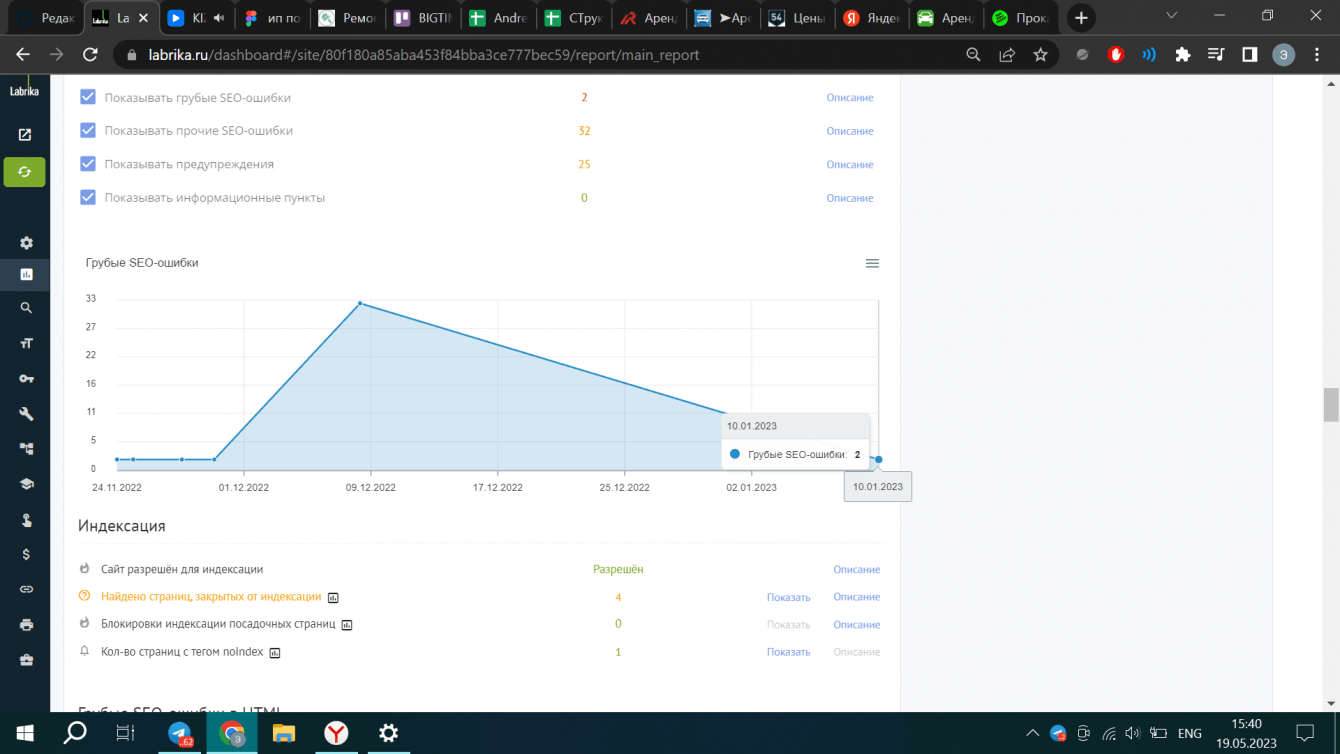1340x754 pixels.
Task: Open chart icon beside 'Блокировки индексации посадочных страниц'
Action: [x=347, y=625]
